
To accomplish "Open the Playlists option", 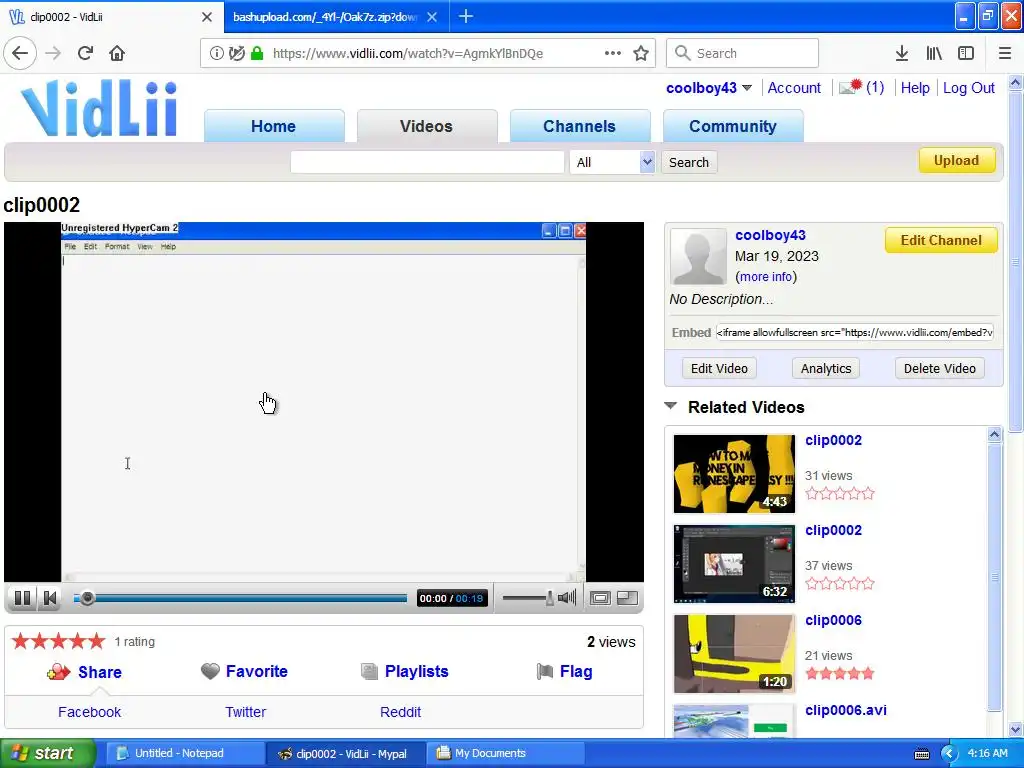I will click(x=404, y=671).
